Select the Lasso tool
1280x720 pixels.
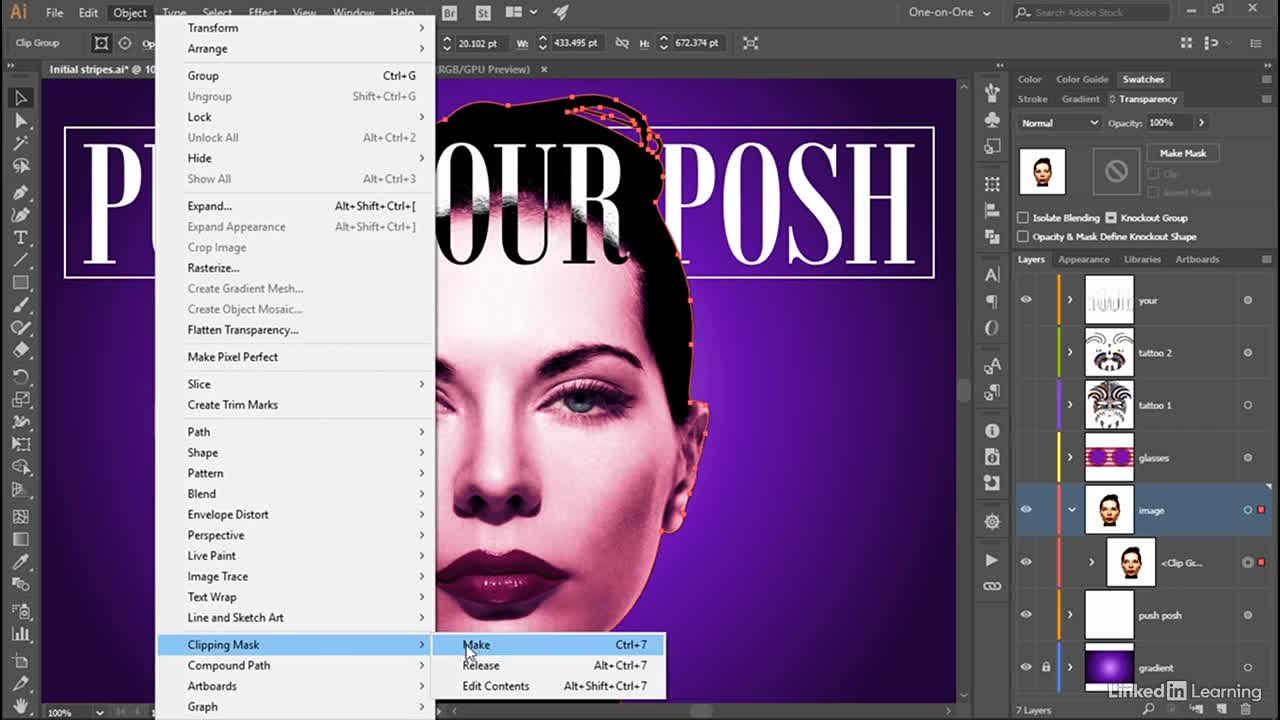click(x=21, y=167)
